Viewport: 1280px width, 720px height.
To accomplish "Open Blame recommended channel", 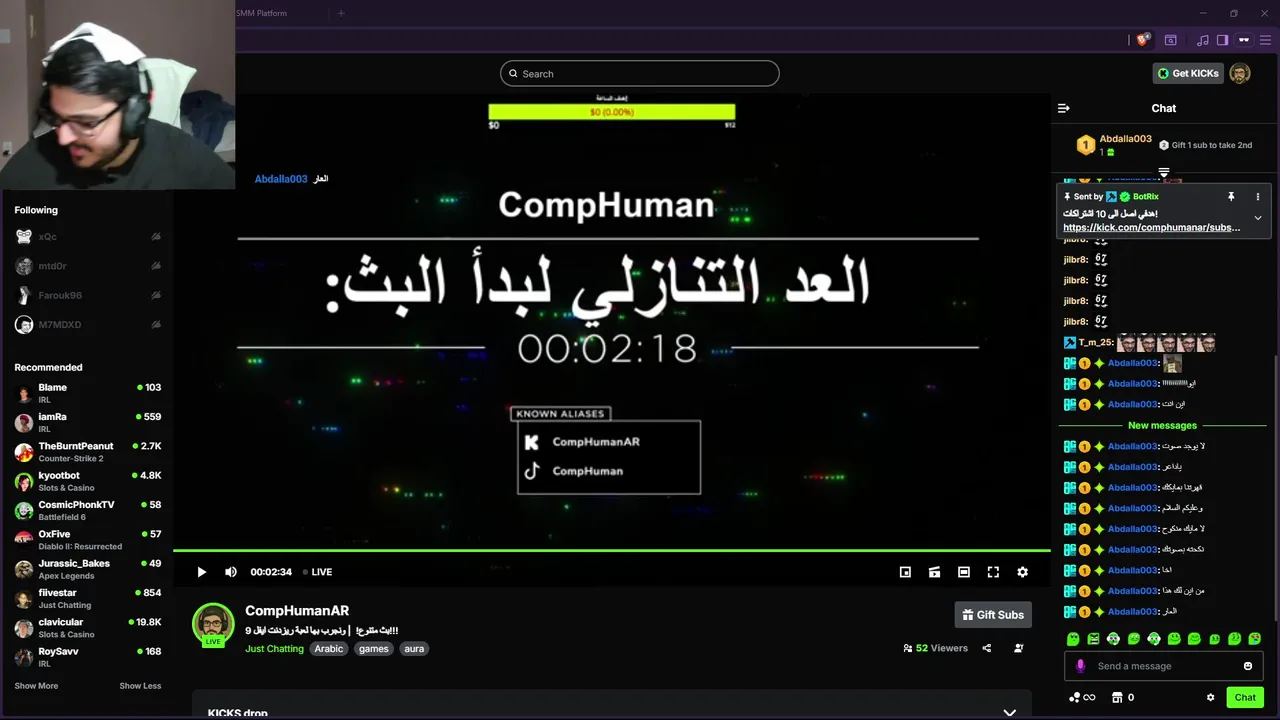I will point(87,393).
